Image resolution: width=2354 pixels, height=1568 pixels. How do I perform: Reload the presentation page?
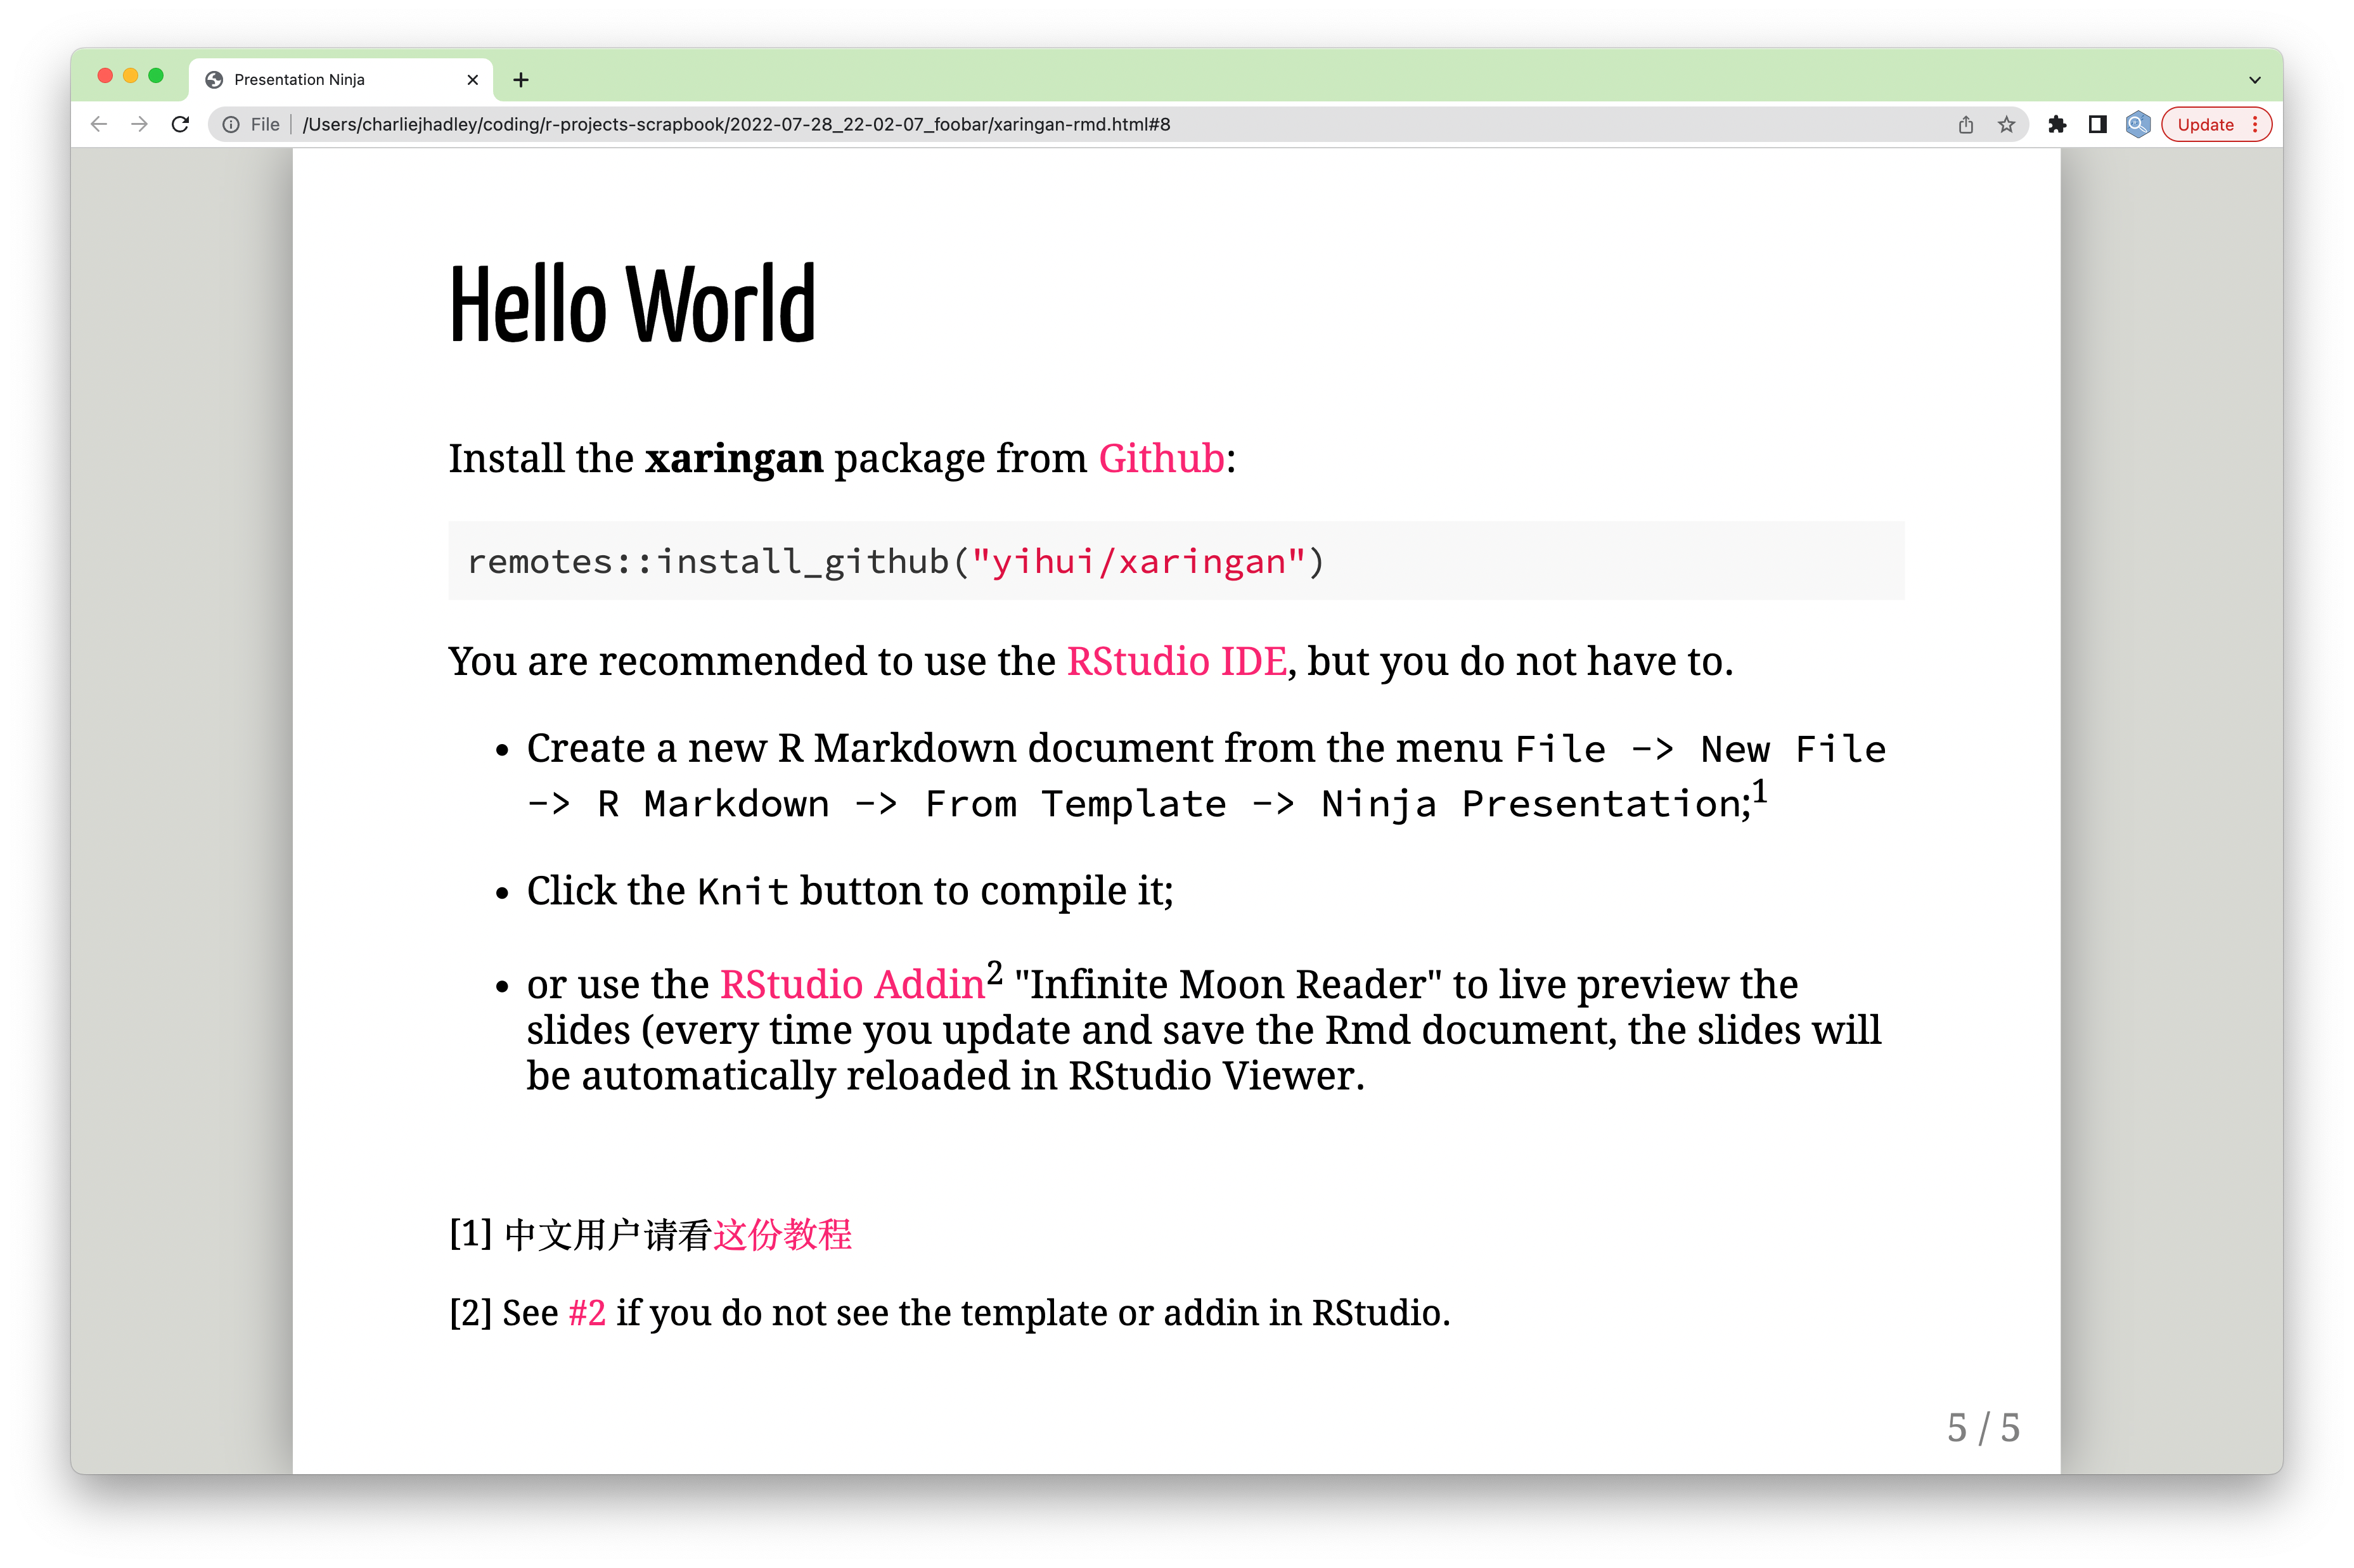(x=180, y=124)
